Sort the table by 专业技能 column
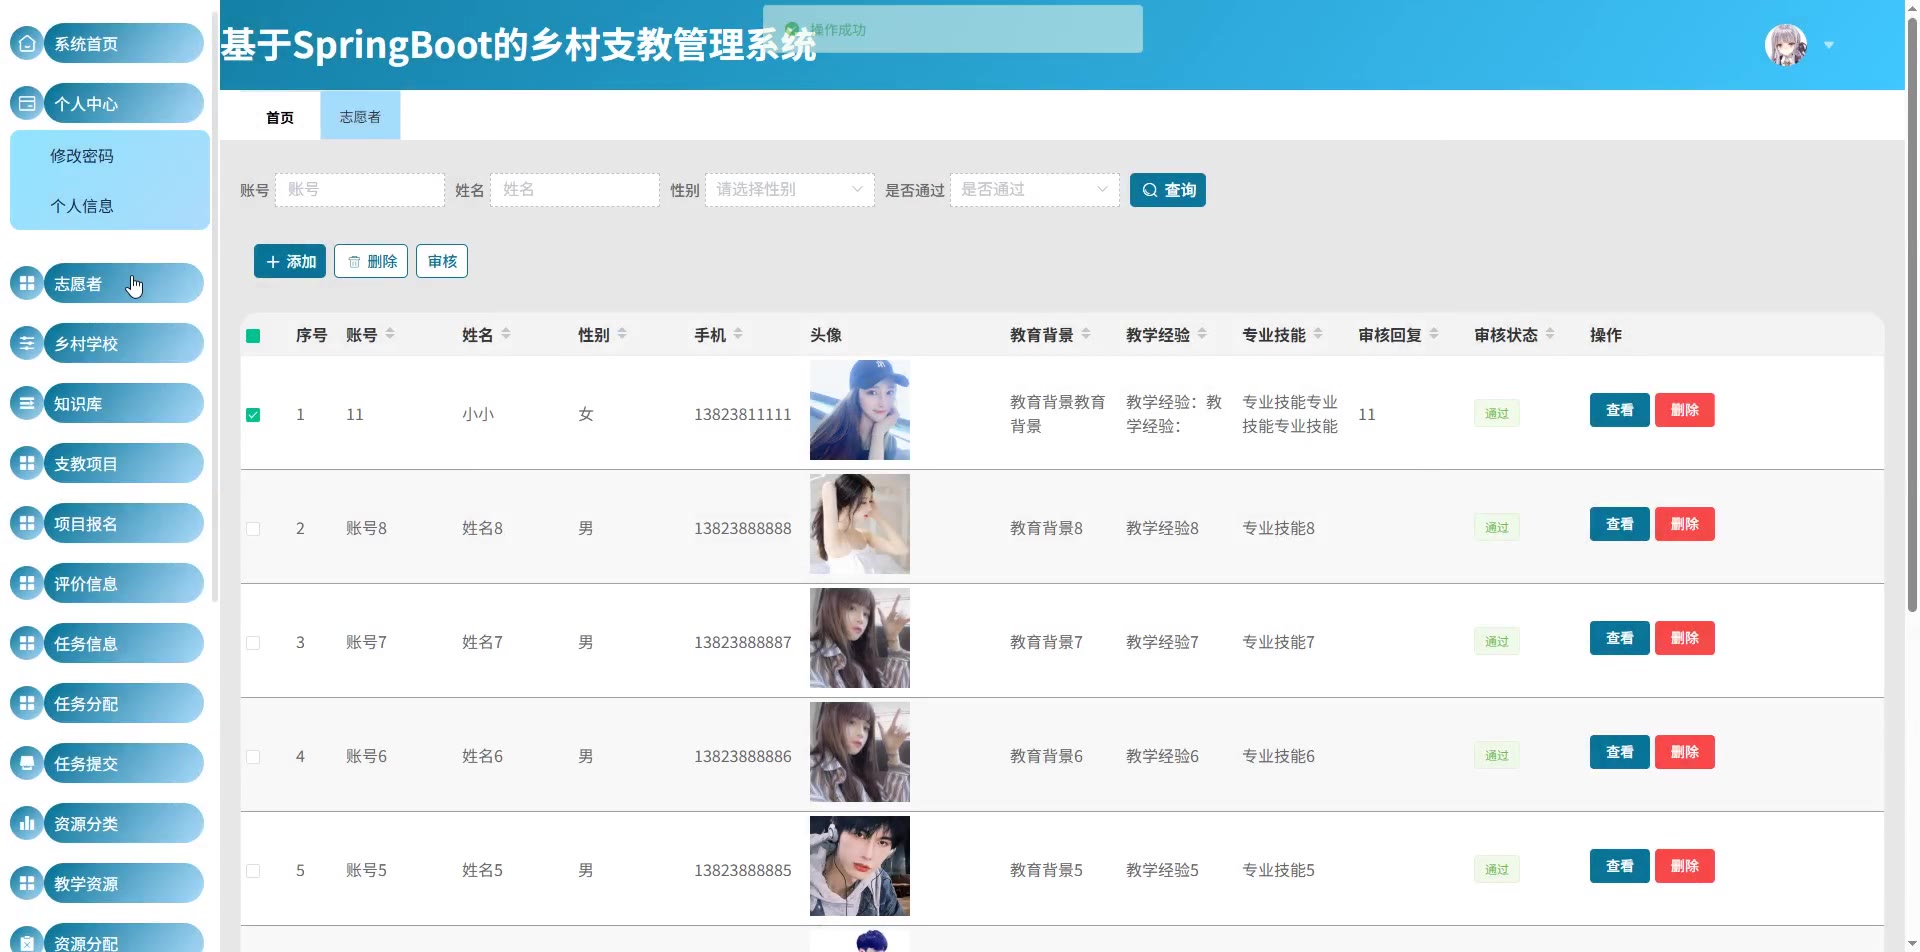Screen dimensions: 1920x952 point(1318,334)
